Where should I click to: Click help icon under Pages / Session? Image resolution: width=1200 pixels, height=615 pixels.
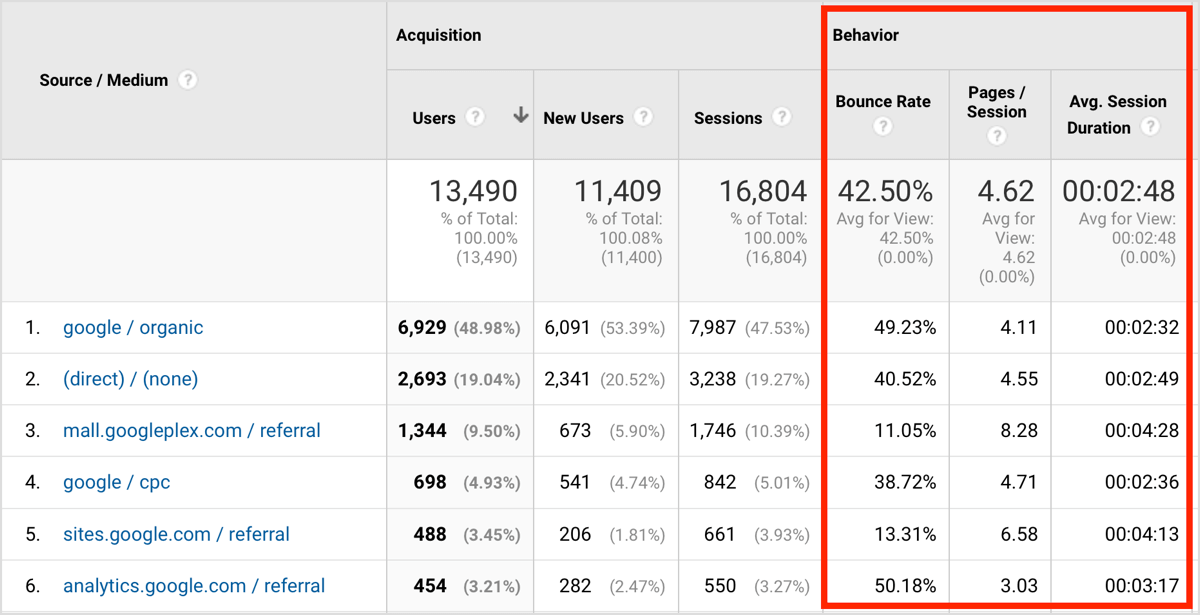coord(997,136)
